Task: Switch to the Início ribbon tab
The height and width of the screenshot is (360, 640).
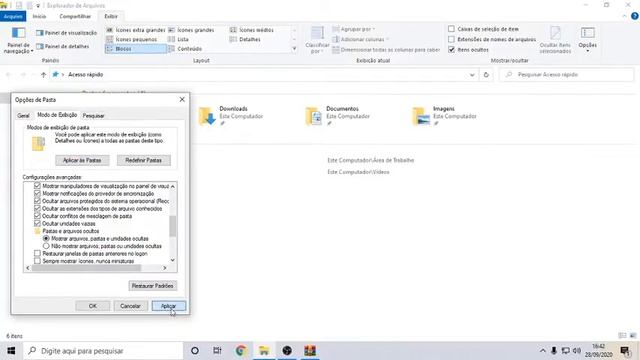Action: 39,16
